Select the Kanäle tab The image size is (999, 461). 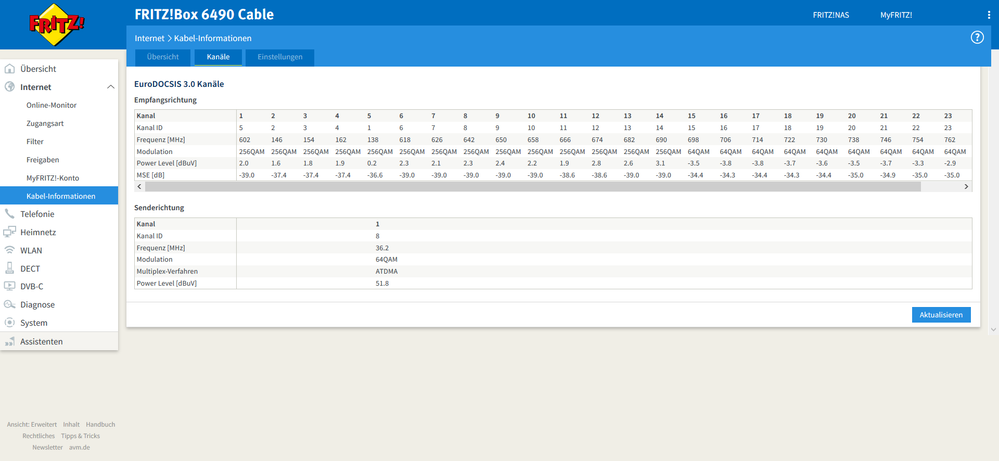coord(218,57)
